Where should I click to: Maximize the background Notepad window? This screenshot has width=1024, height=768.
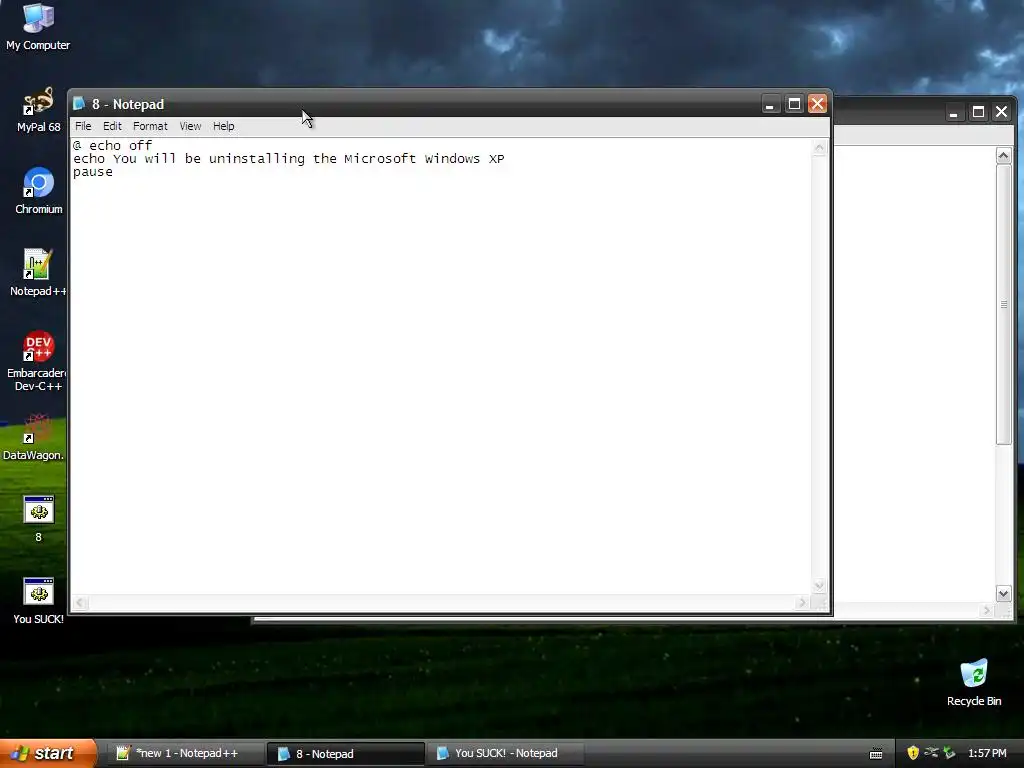click(x=978, y=112)
